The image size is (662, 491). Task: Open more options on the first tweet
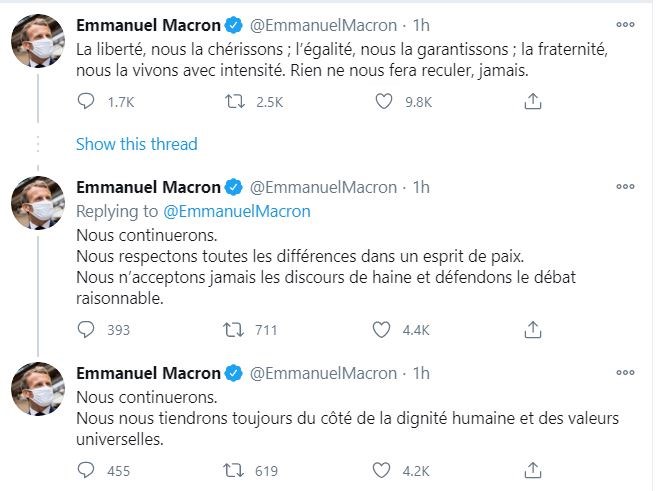[x=625, y=22]
